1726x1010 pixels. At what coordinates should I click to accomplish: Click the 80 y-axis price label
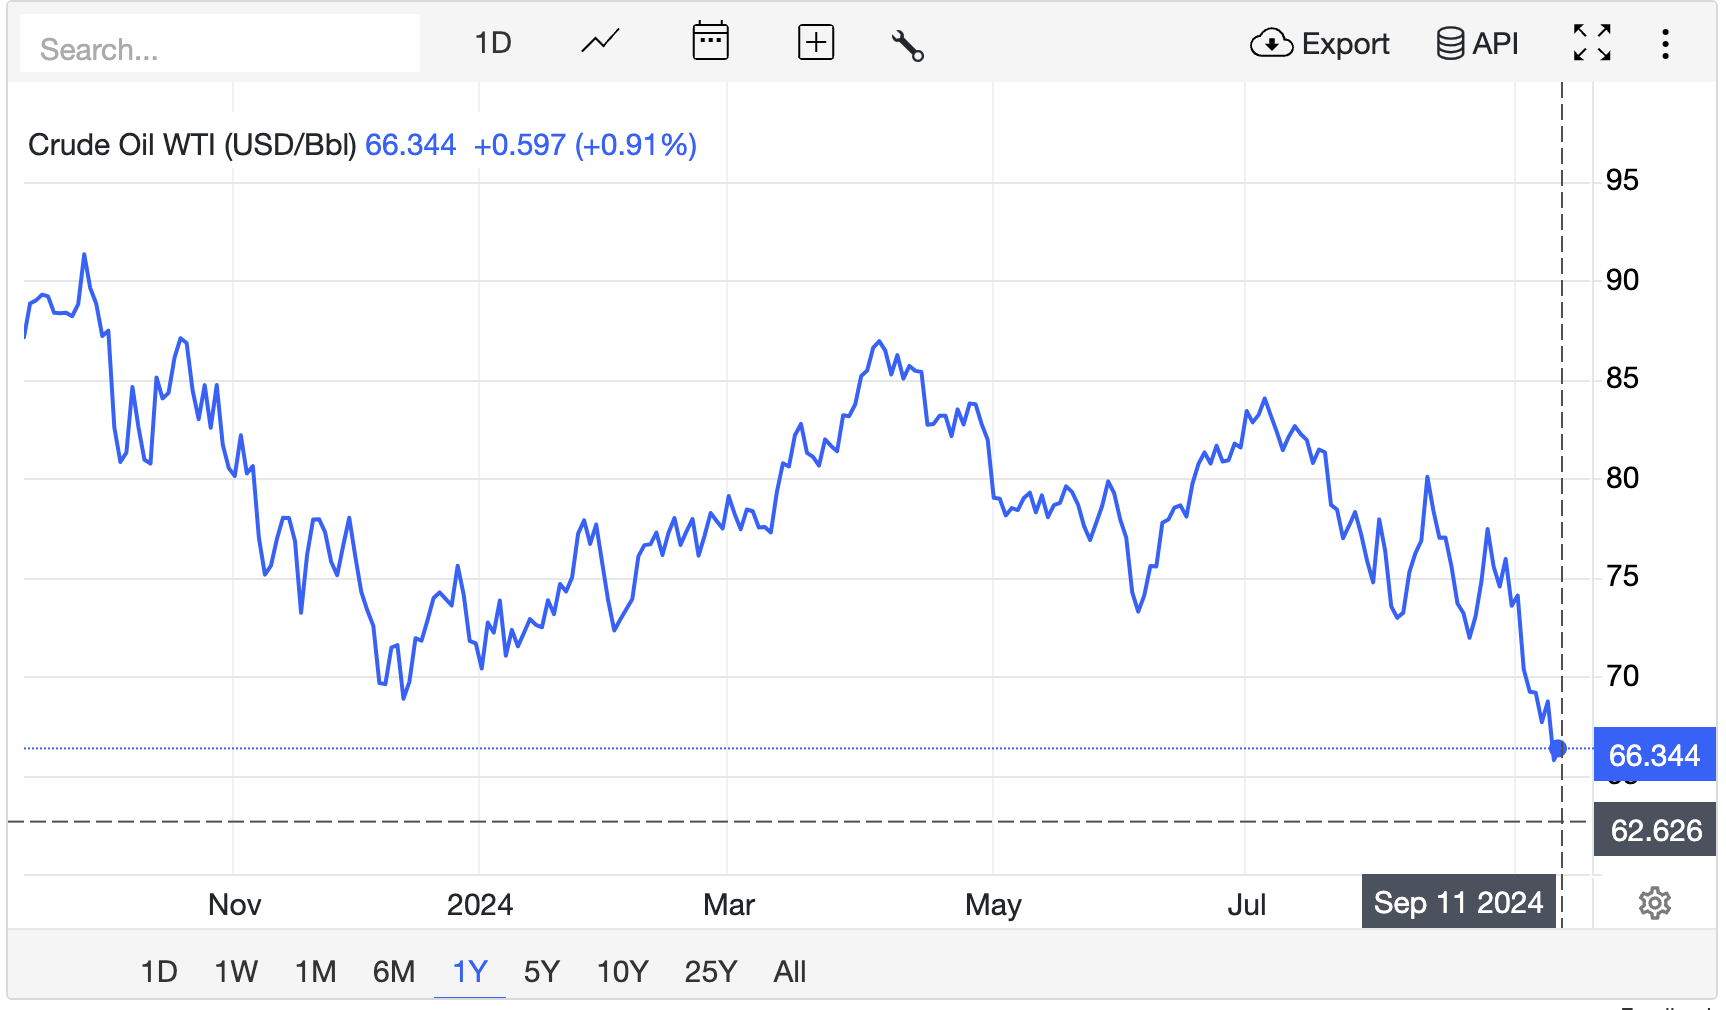1622,477
